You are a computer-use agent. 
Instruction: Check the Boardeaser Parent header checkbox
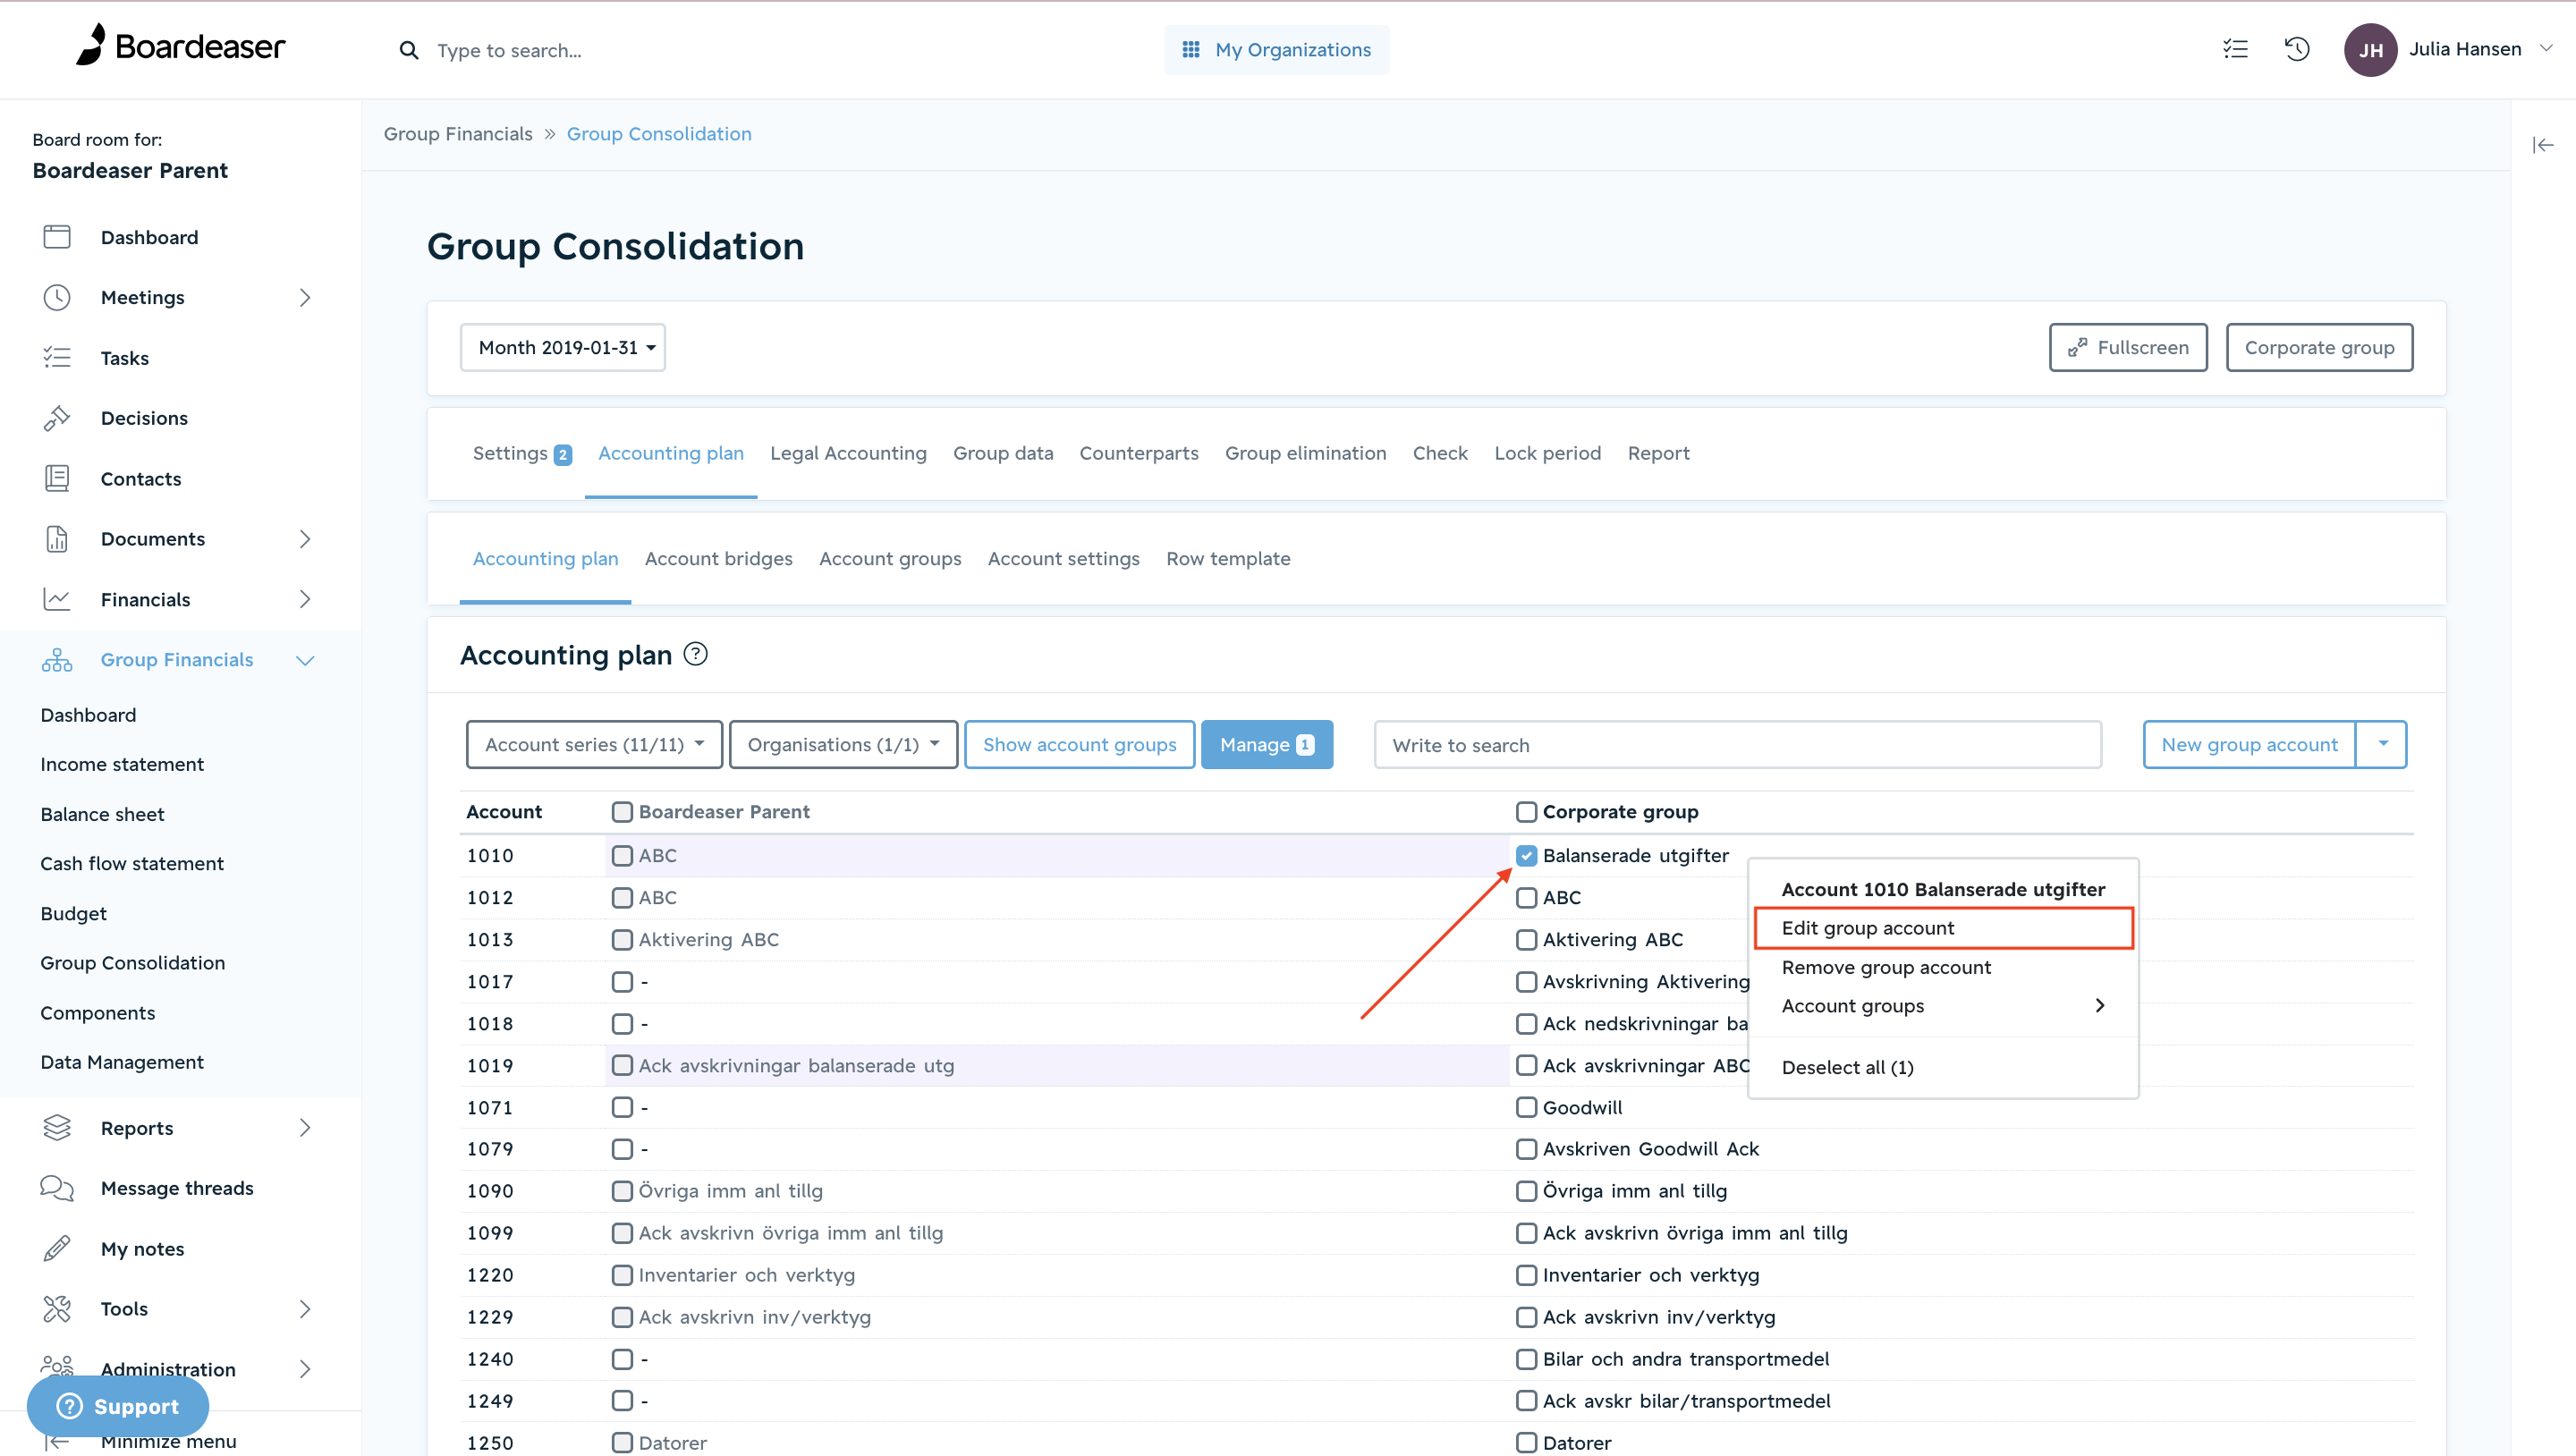pos(622,812)
